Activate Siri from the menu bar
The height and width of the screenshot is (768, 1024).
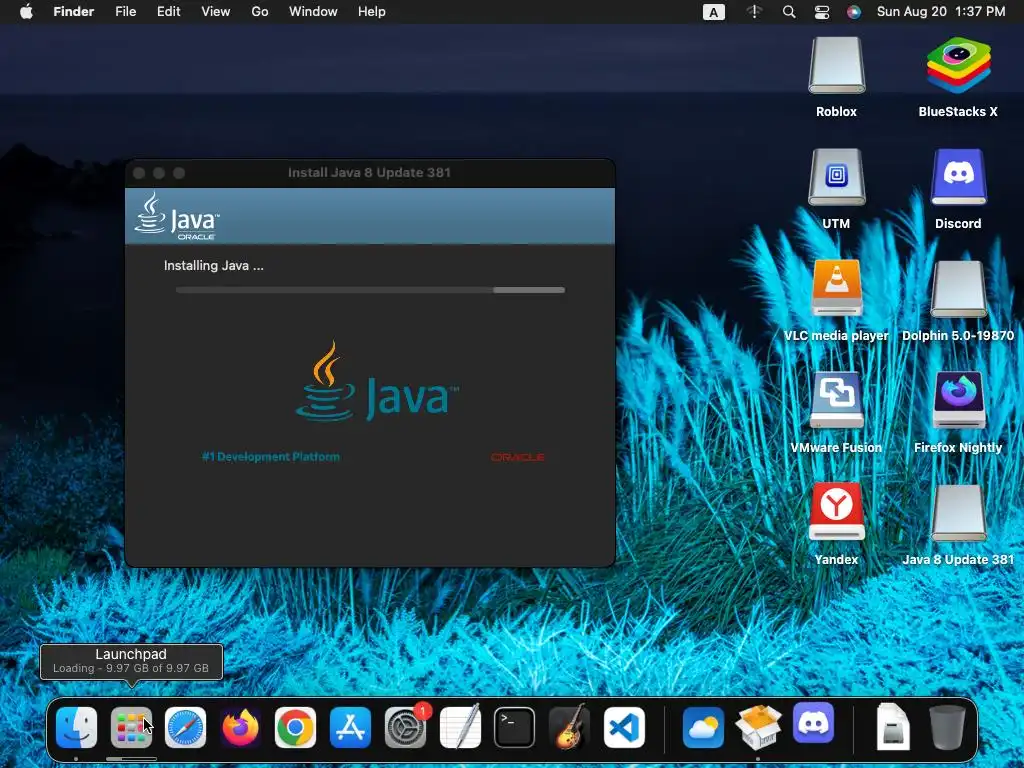point(854,12)
